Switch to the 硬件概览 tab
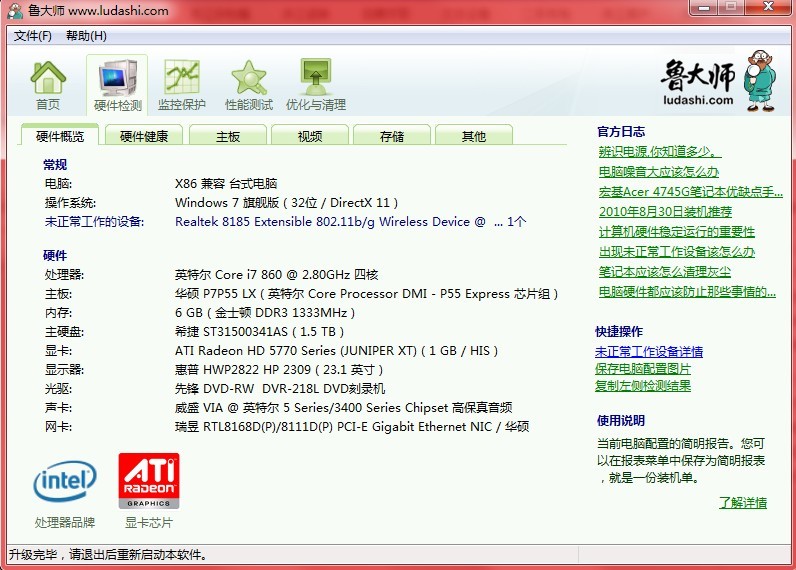The height and width of the screenshot is (570, 796). (x=60, y=136)
